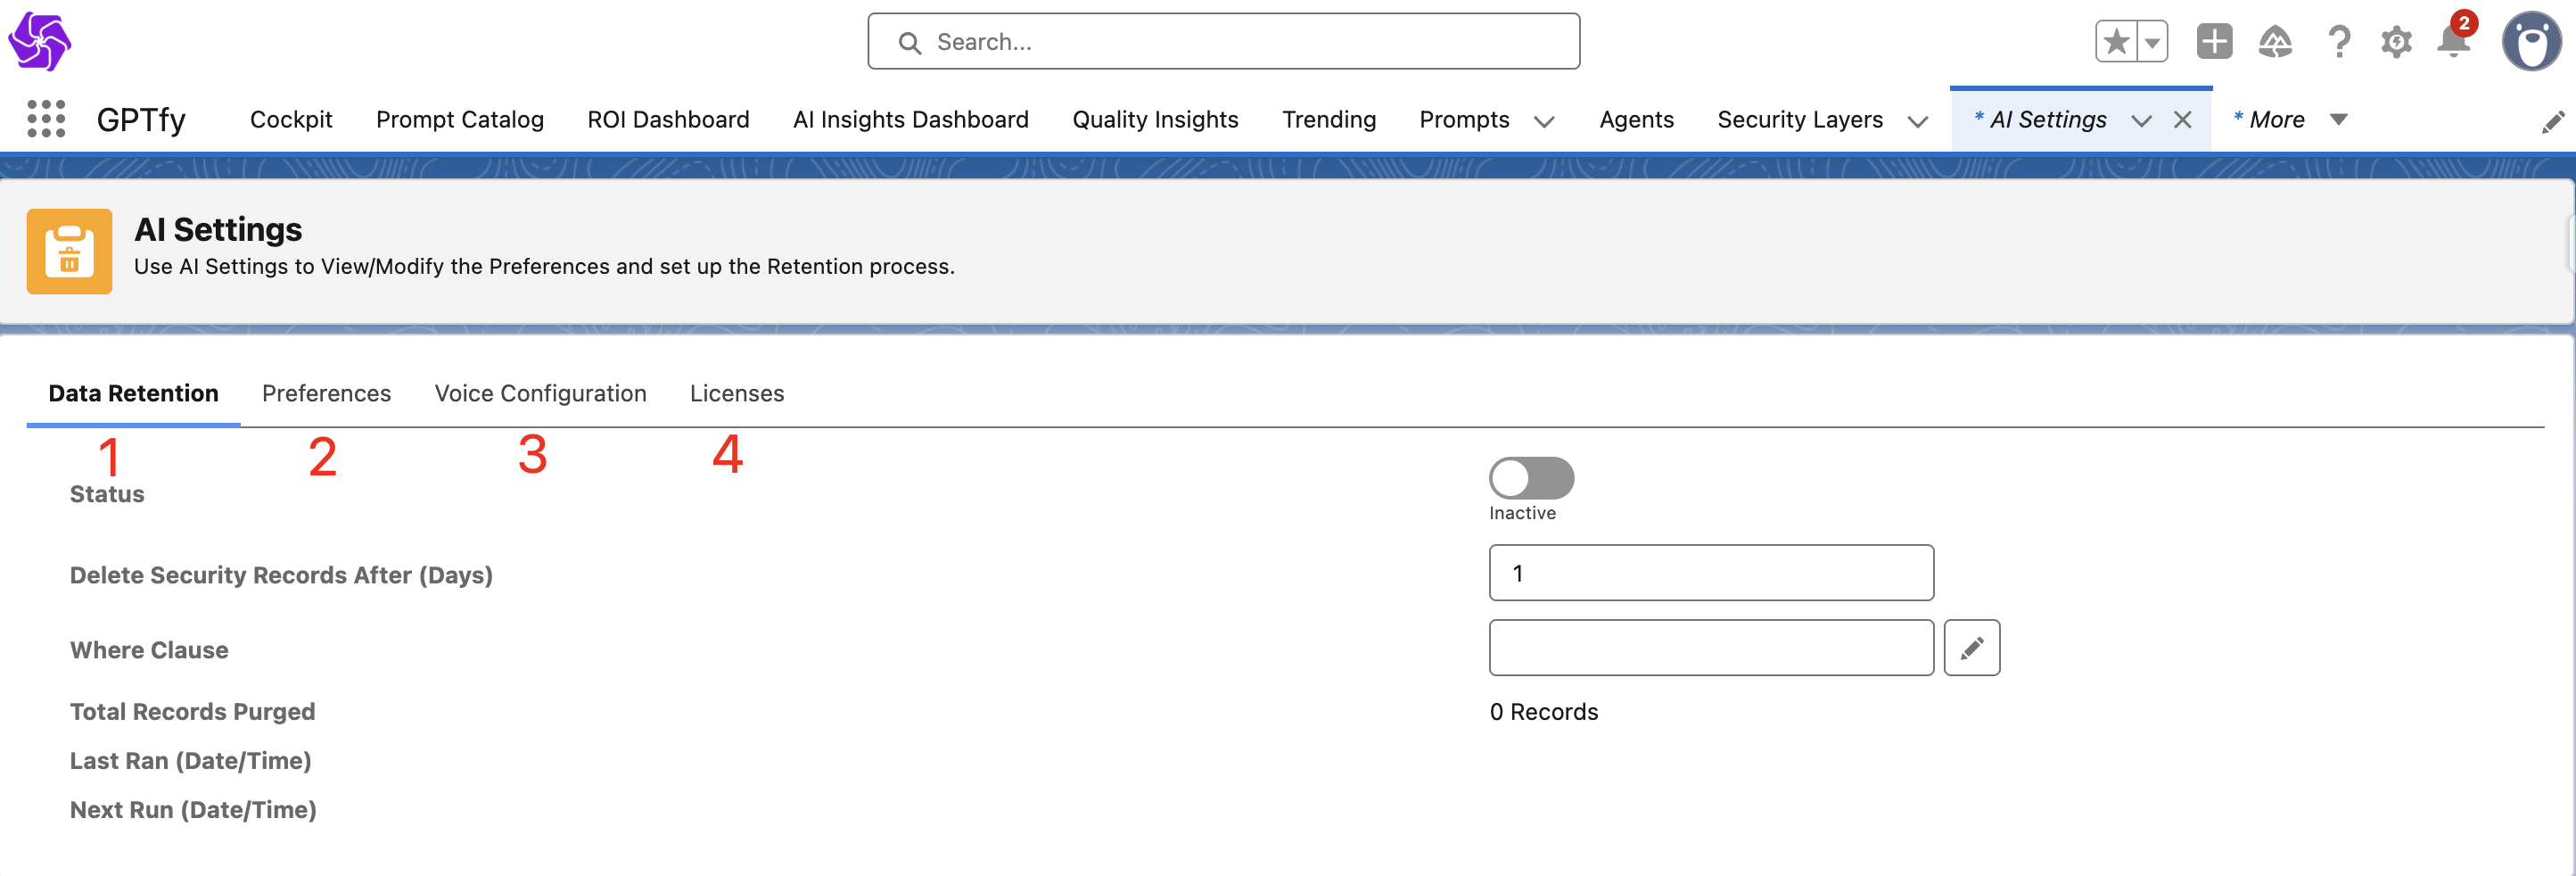Click the Trailhead guidance icon

click(x=2275, y=42)
